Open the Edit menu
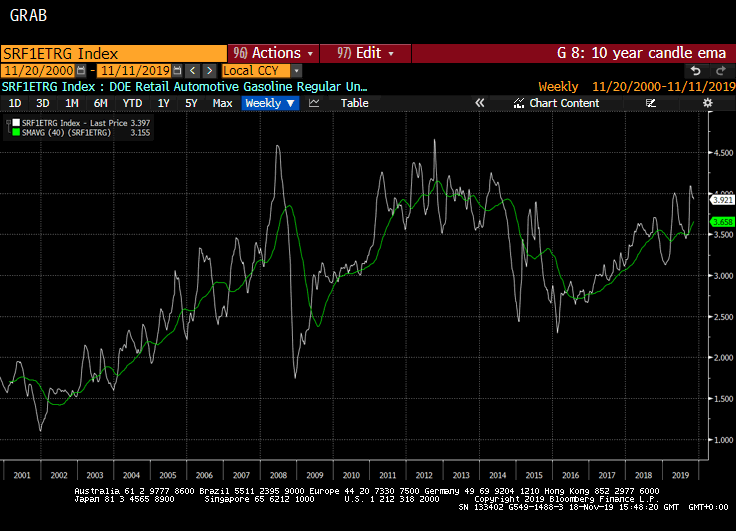The width and height of the screenshot is (736, 531). coord(365,53)
